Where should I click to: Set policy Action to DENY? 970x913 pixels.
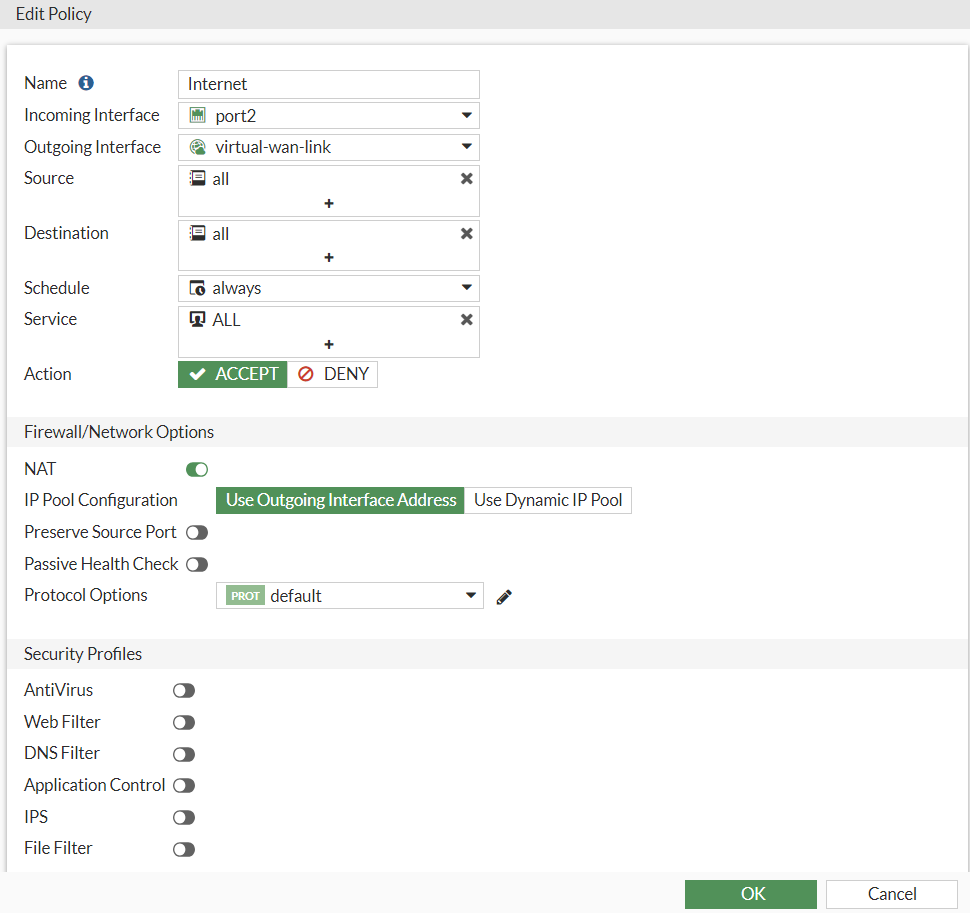pyautogui.click(x=333, y=374)
